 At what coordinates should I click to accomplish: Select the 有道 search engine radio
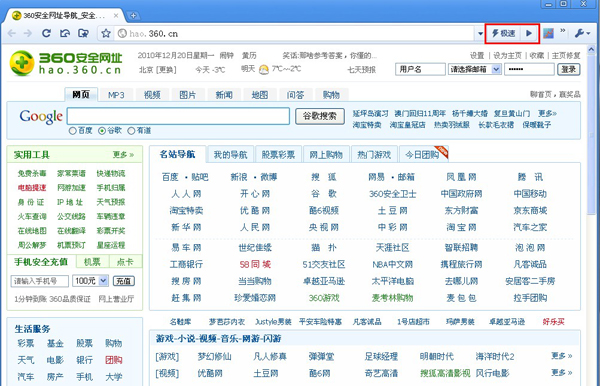131,131
